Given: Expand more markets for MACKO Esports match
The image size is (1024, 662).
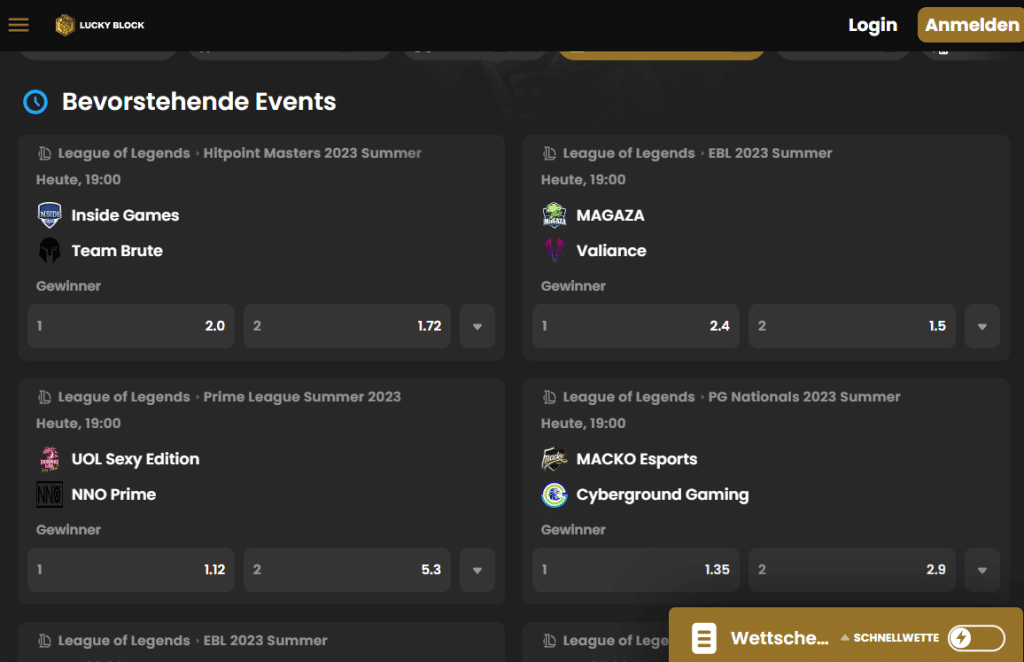Looking at the screenshot, I should 982,570.
